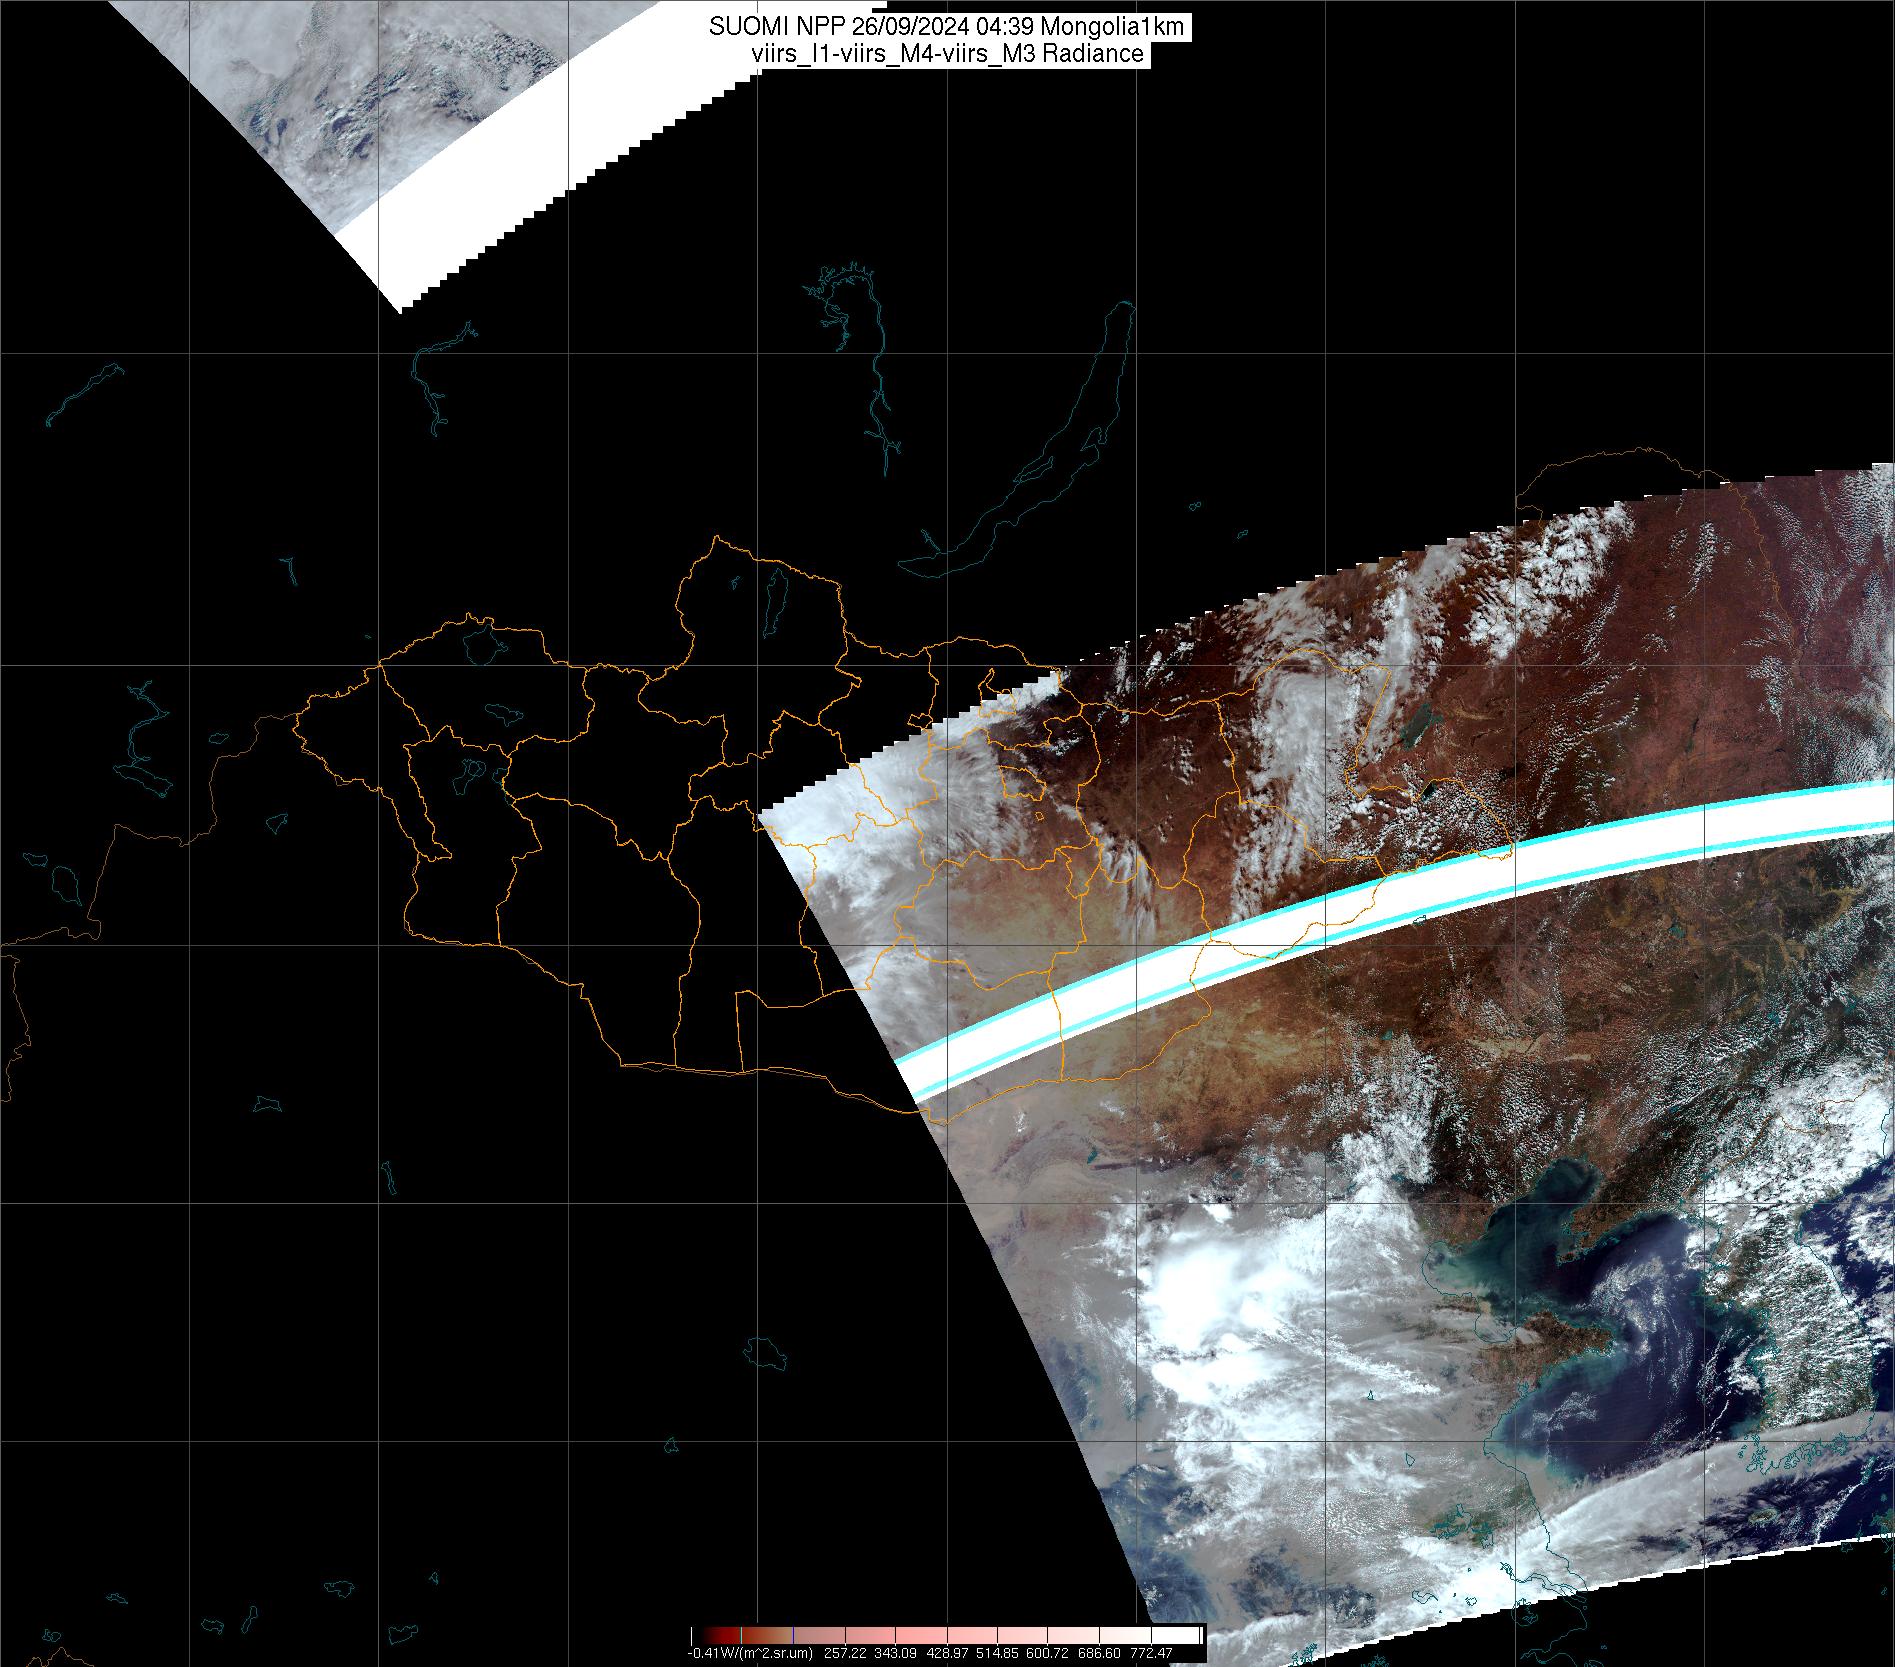
Task: Click the colorbar value "257.22"
Action: [x=844, y=1653]
